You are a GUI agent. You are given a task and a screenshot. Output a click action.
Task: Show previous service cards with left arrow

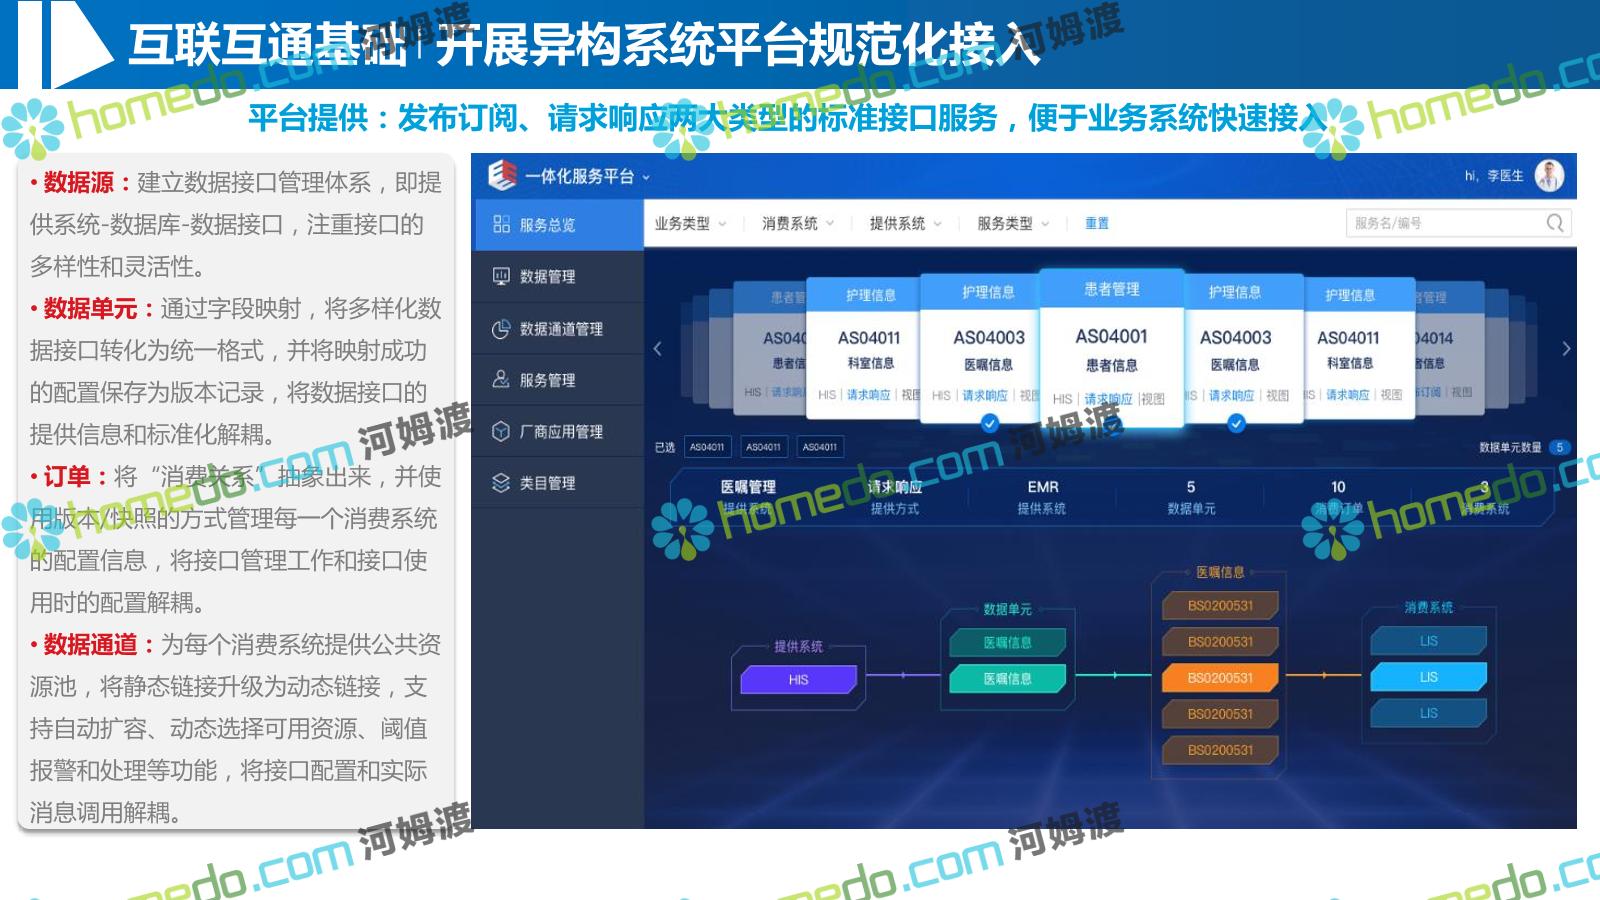657,349
